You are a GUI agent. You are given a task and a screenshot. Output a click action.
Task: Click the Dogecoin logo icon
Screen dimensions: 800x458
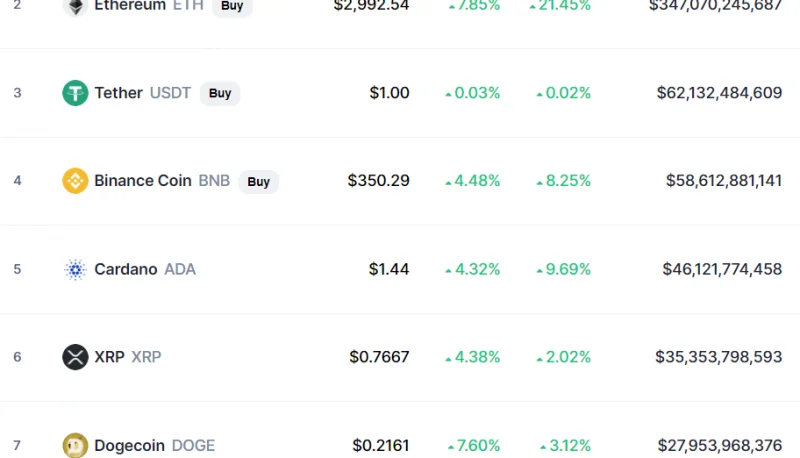(75, 445)
